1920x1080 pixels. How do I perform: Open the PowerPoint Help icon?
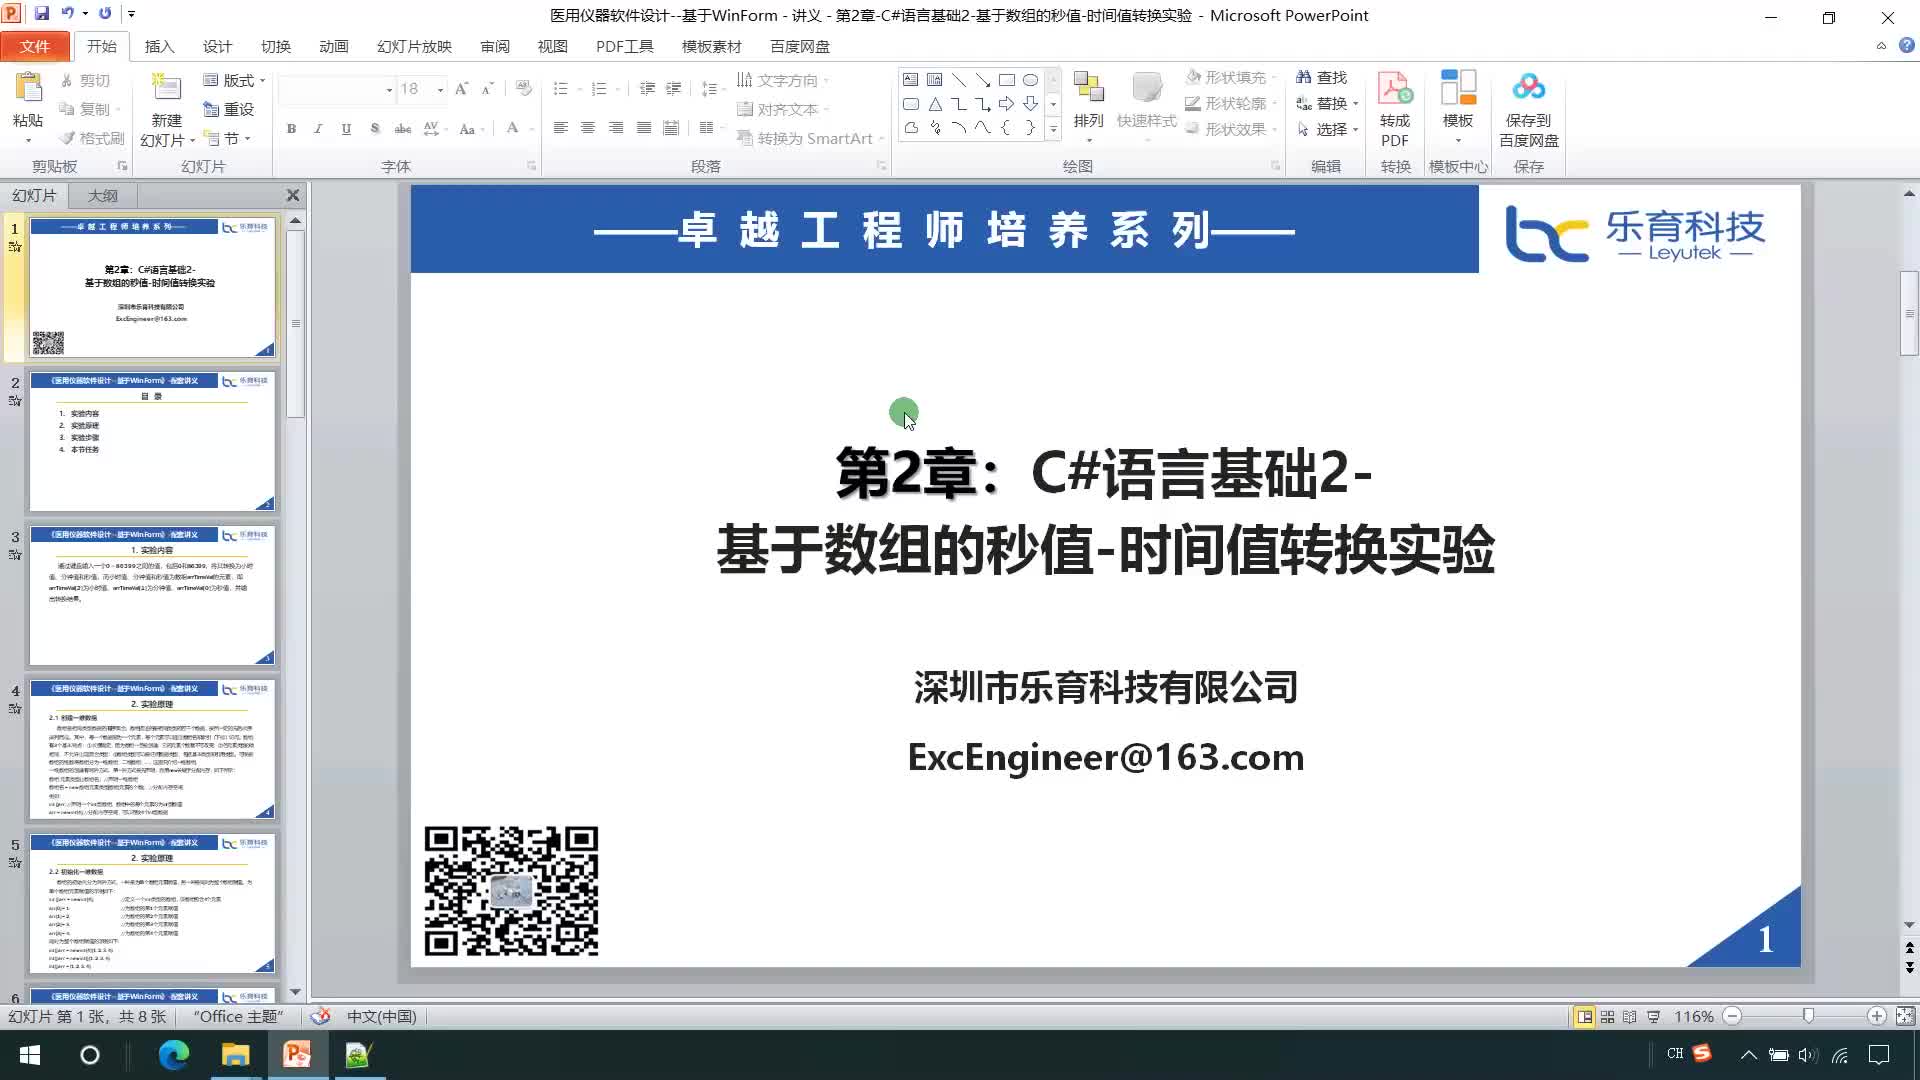click(x=1906, y=46)
